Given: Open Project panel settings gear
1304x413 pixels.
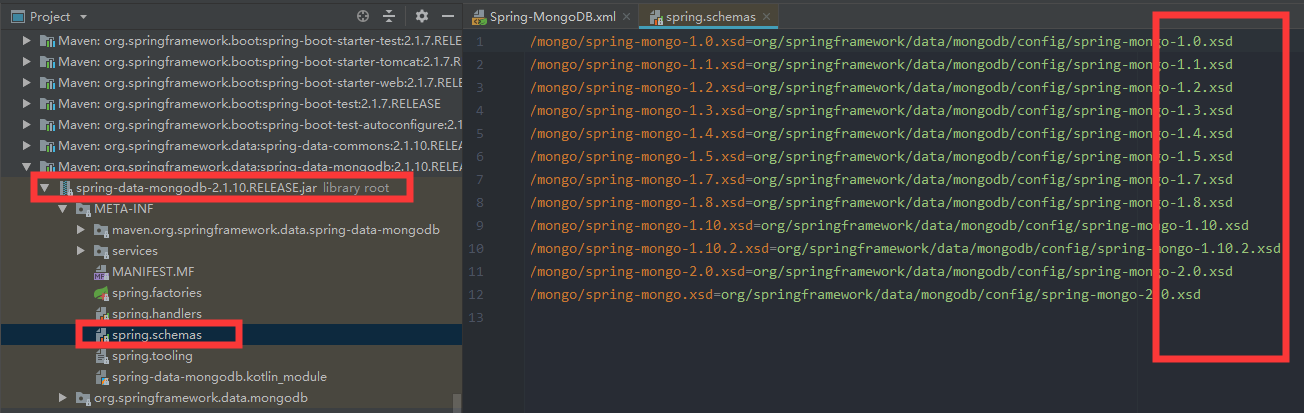Looking at the screenshot, I should point(422,17).
